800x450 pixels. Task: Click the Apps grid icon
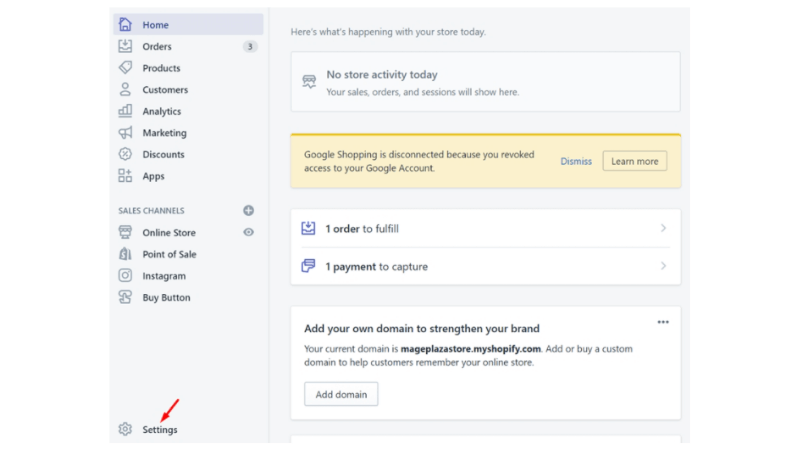click(x=125, y=176)
